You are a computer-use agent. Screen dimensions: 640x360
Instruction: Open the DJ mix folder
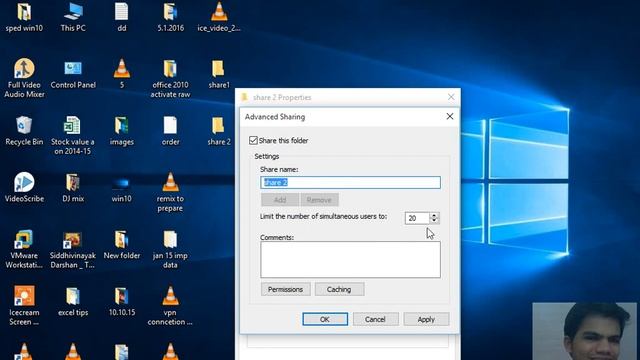pos(73,187)
